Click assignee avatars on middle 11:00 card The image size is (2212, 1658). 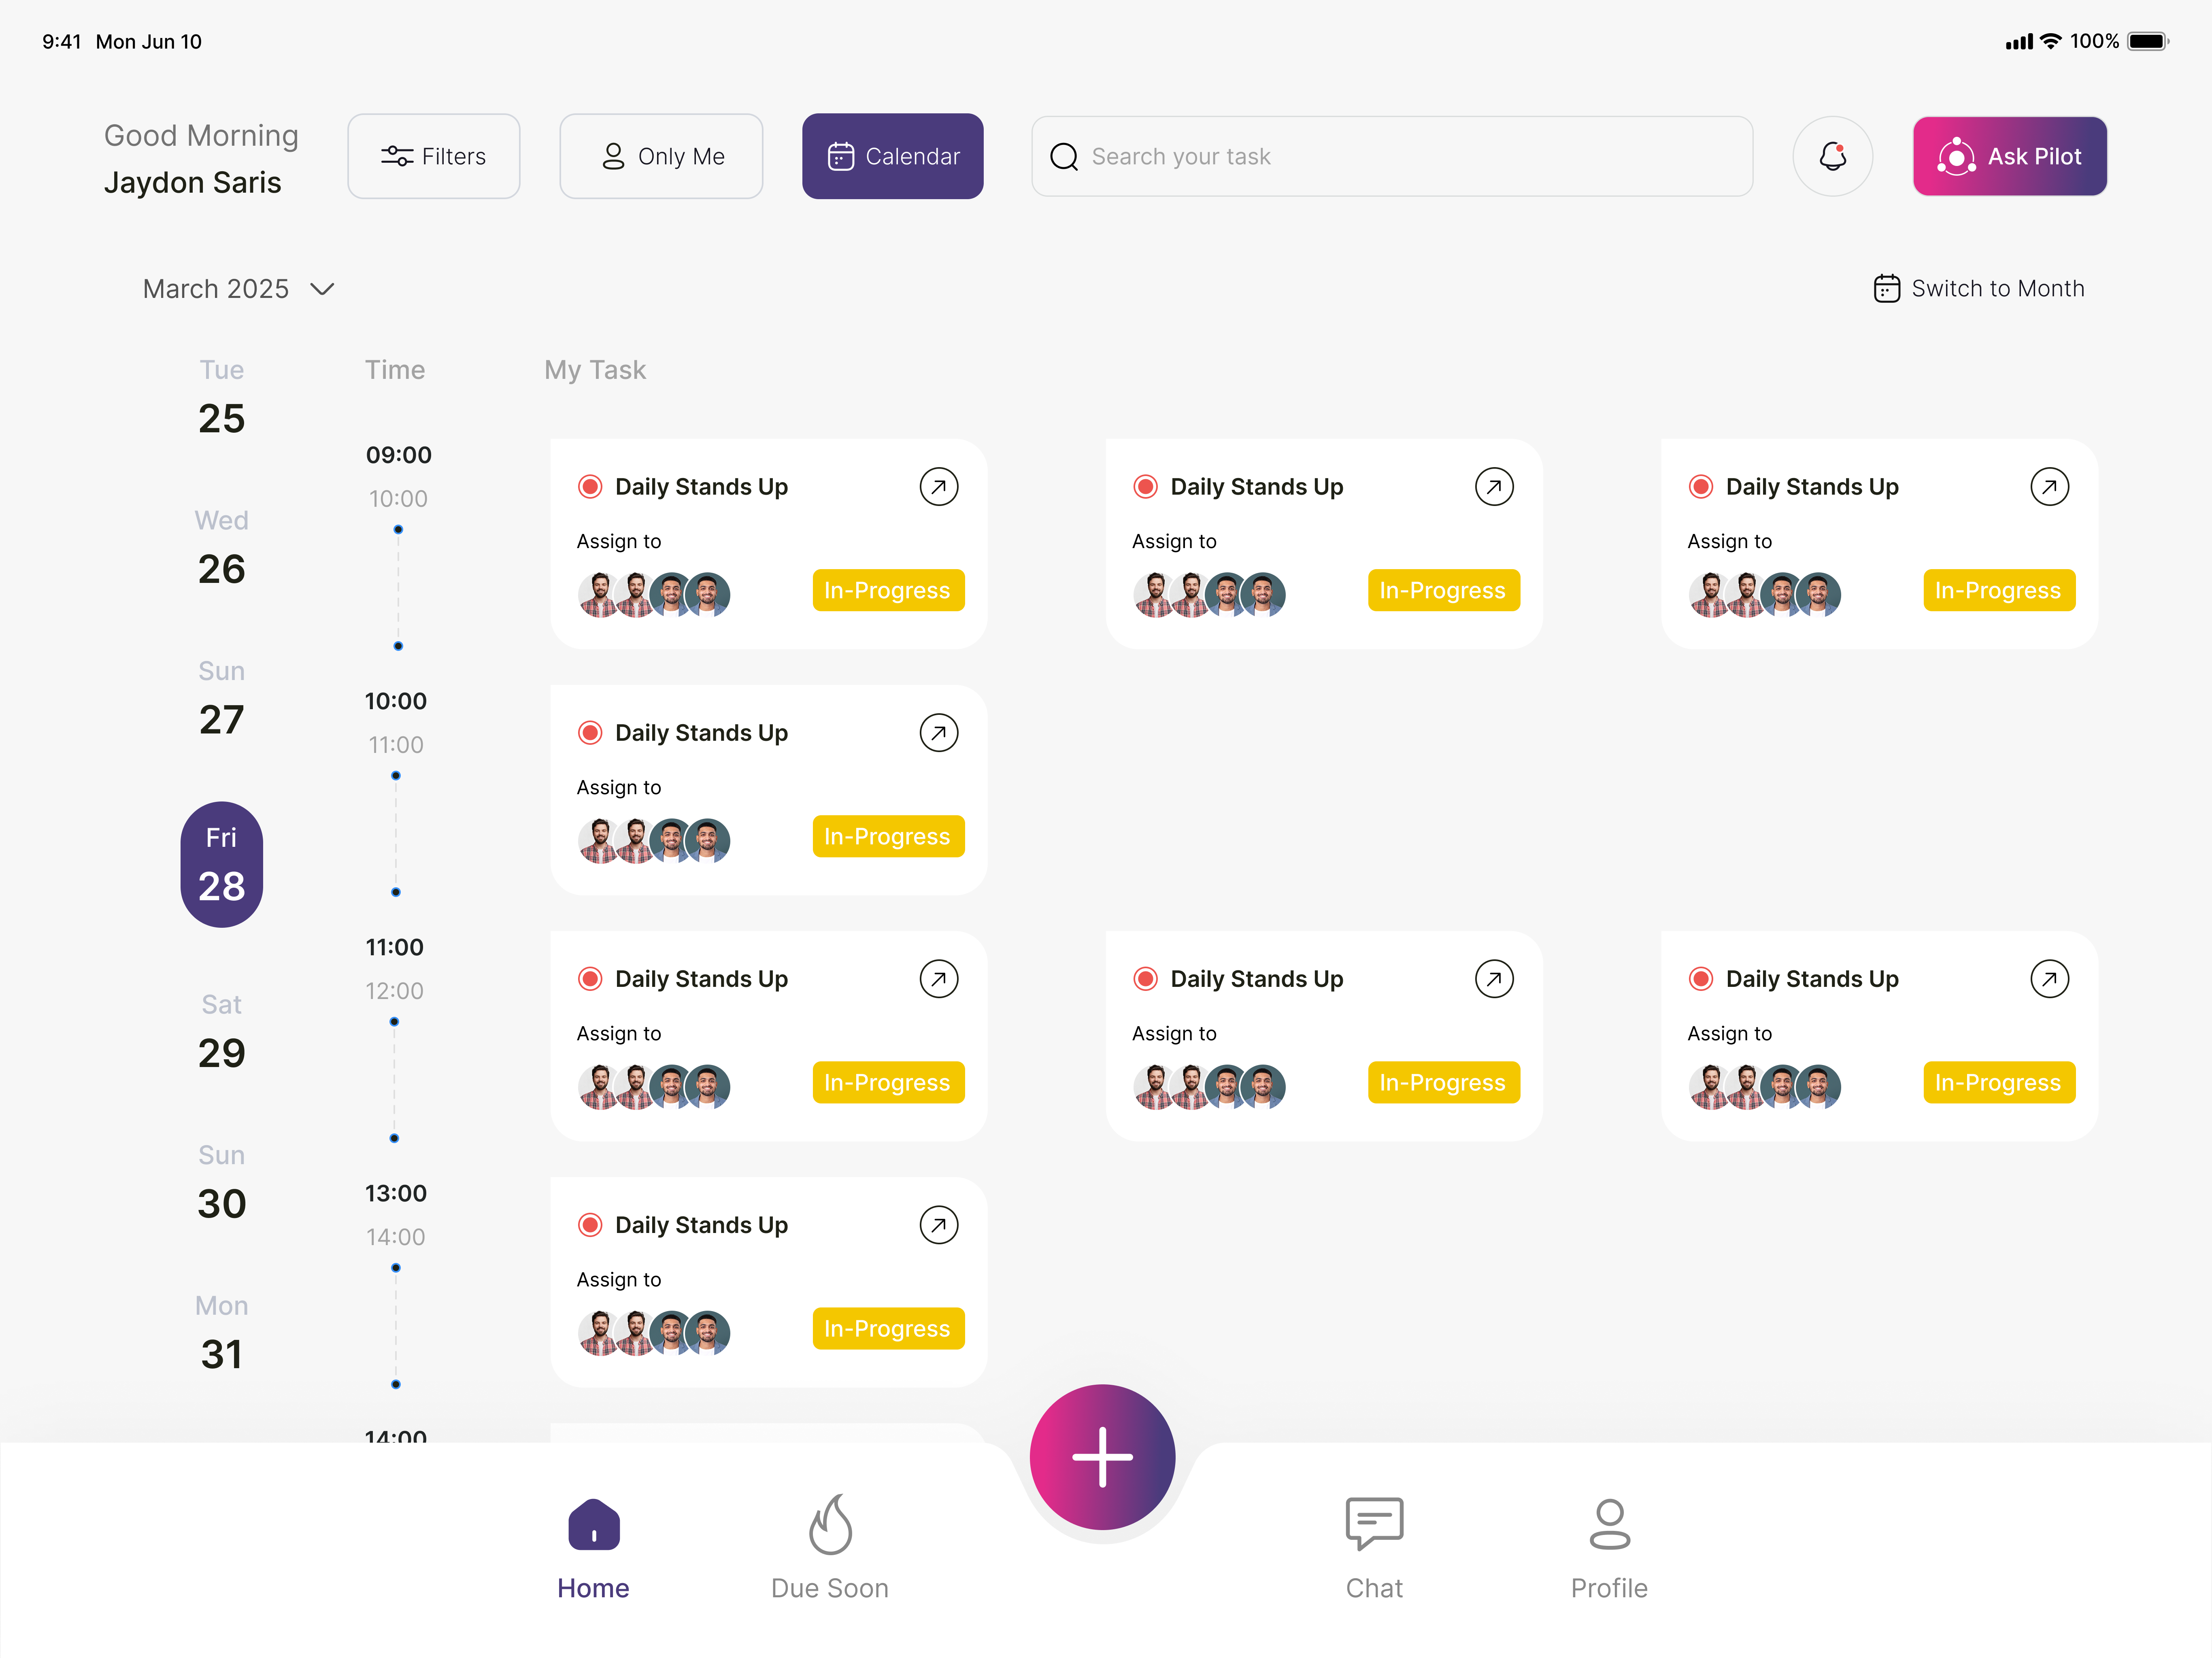click(1209, 1086)
